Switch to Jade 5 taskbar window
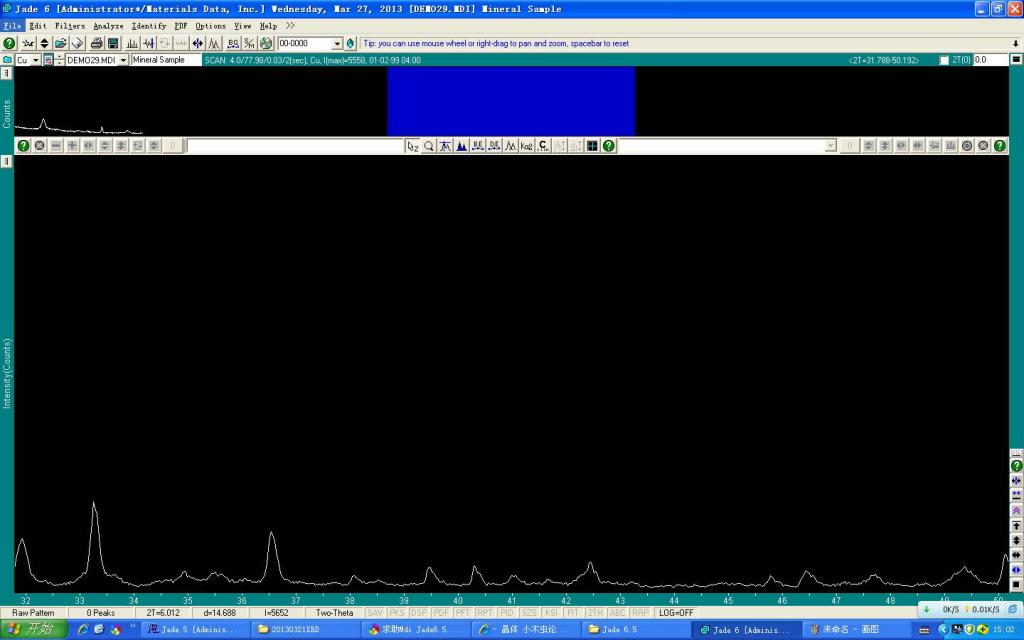 (x=196, y=630)
